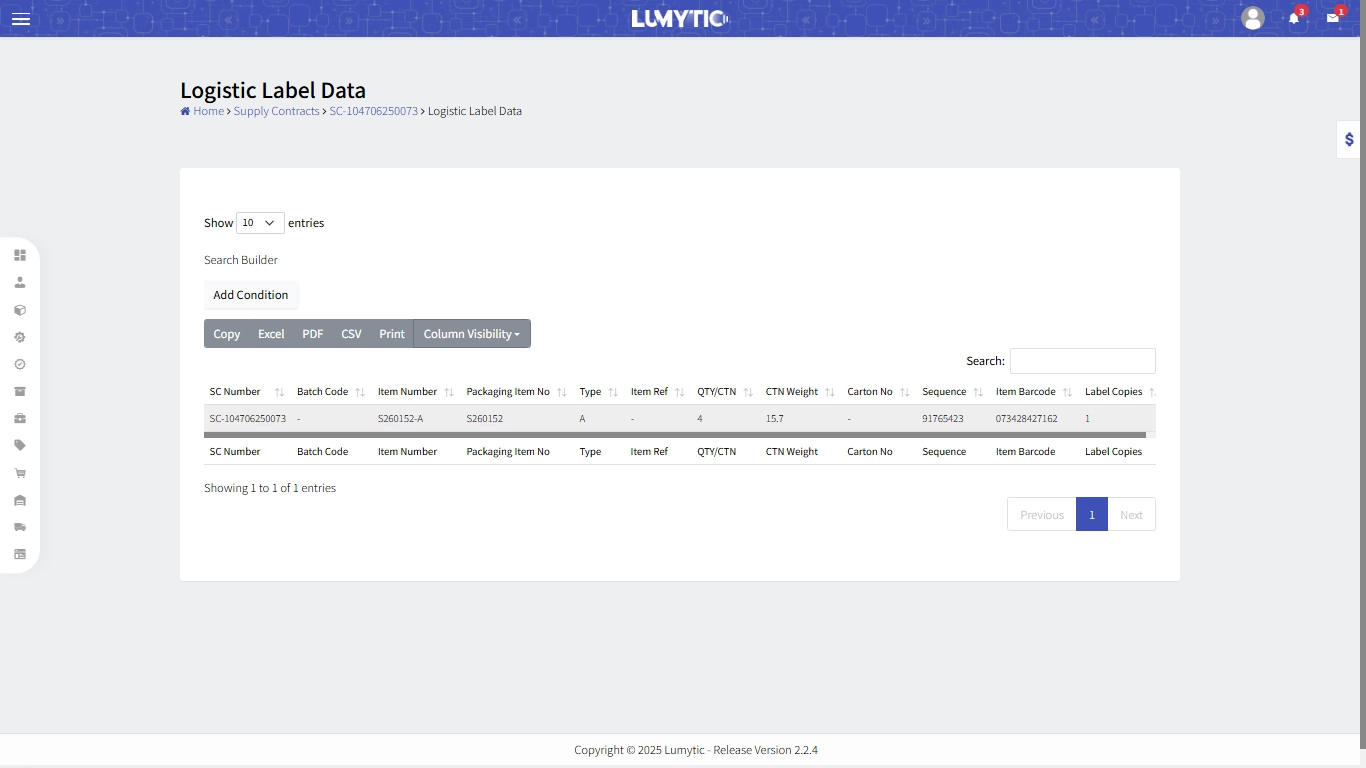Click the bell notifications icon showing 3 alerts
This screenshot has width=1366, height=768.
pos(1293,18)
